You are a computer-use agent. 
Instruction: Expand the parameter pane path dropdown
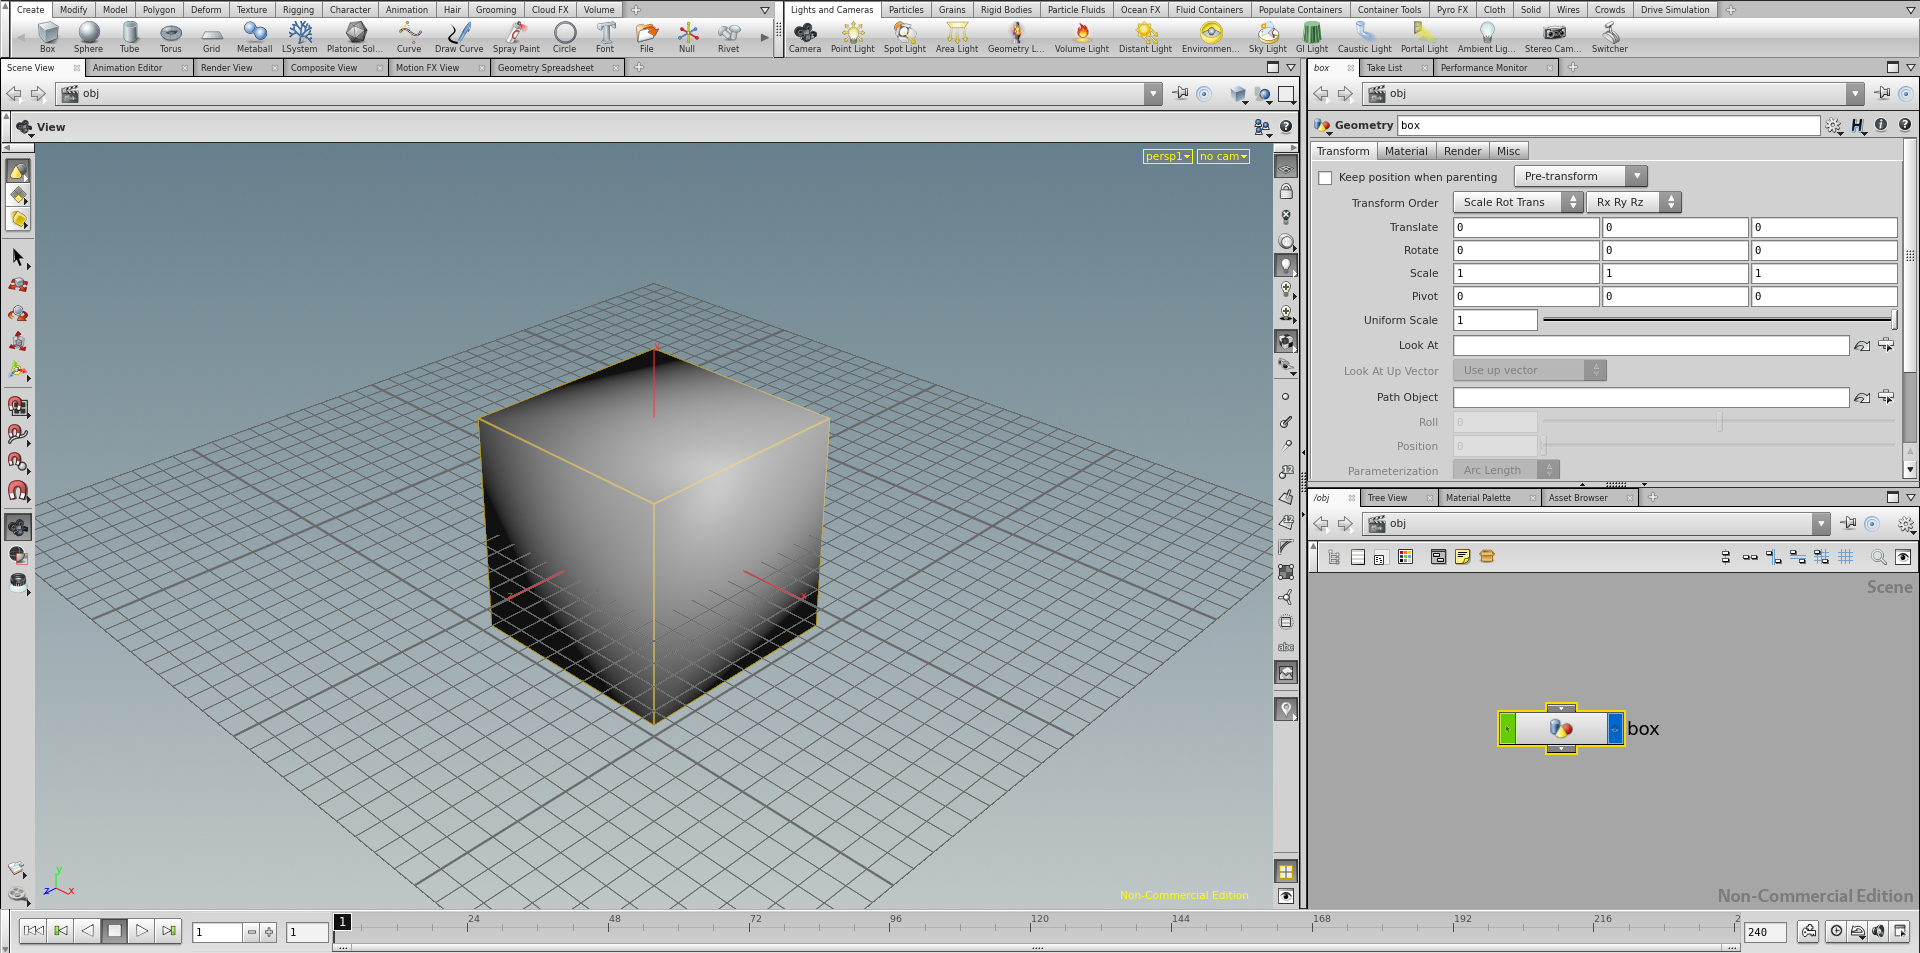pos(1855,94)
